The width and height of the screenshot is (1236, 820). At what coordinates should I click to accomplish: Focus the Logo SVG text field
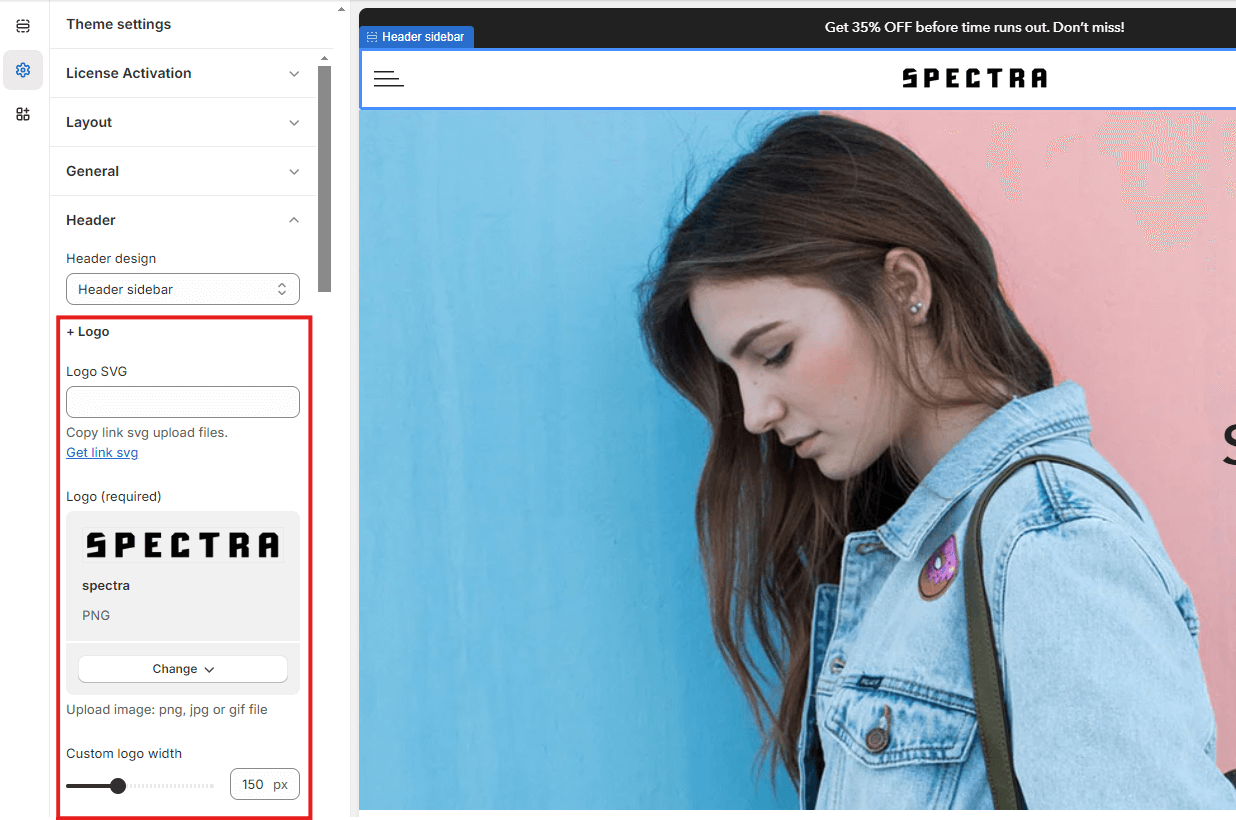pyautogui.click(x=183, y=402)
